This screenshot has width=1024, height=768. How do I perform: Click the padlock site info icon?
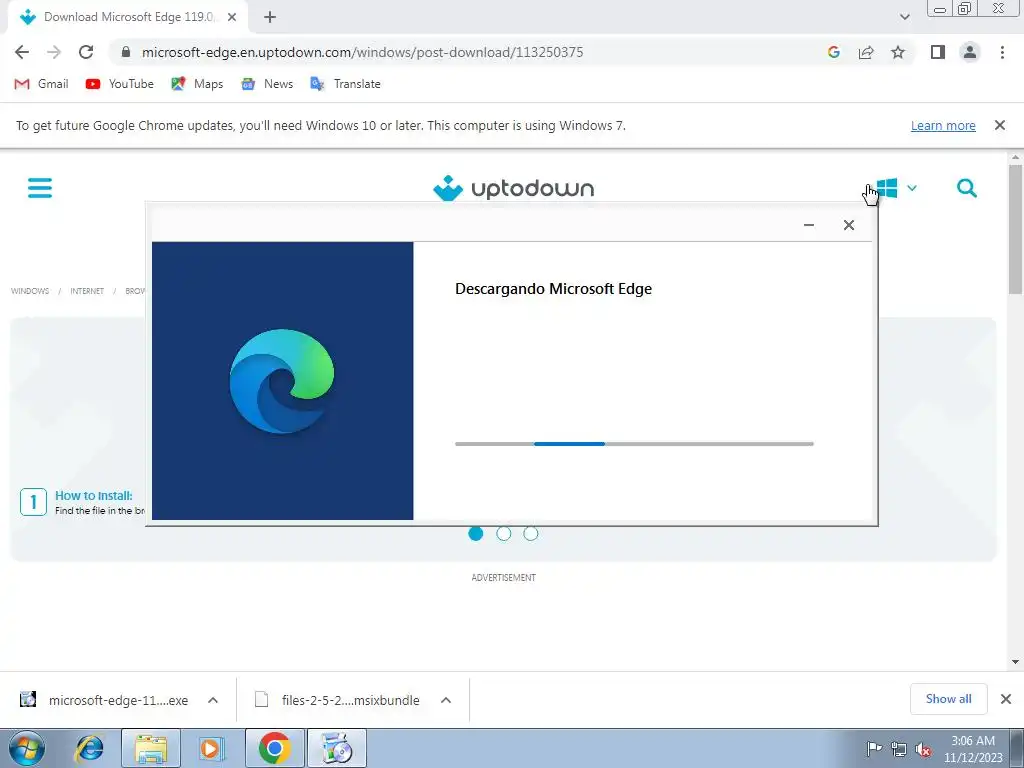(x=126, y=52)
